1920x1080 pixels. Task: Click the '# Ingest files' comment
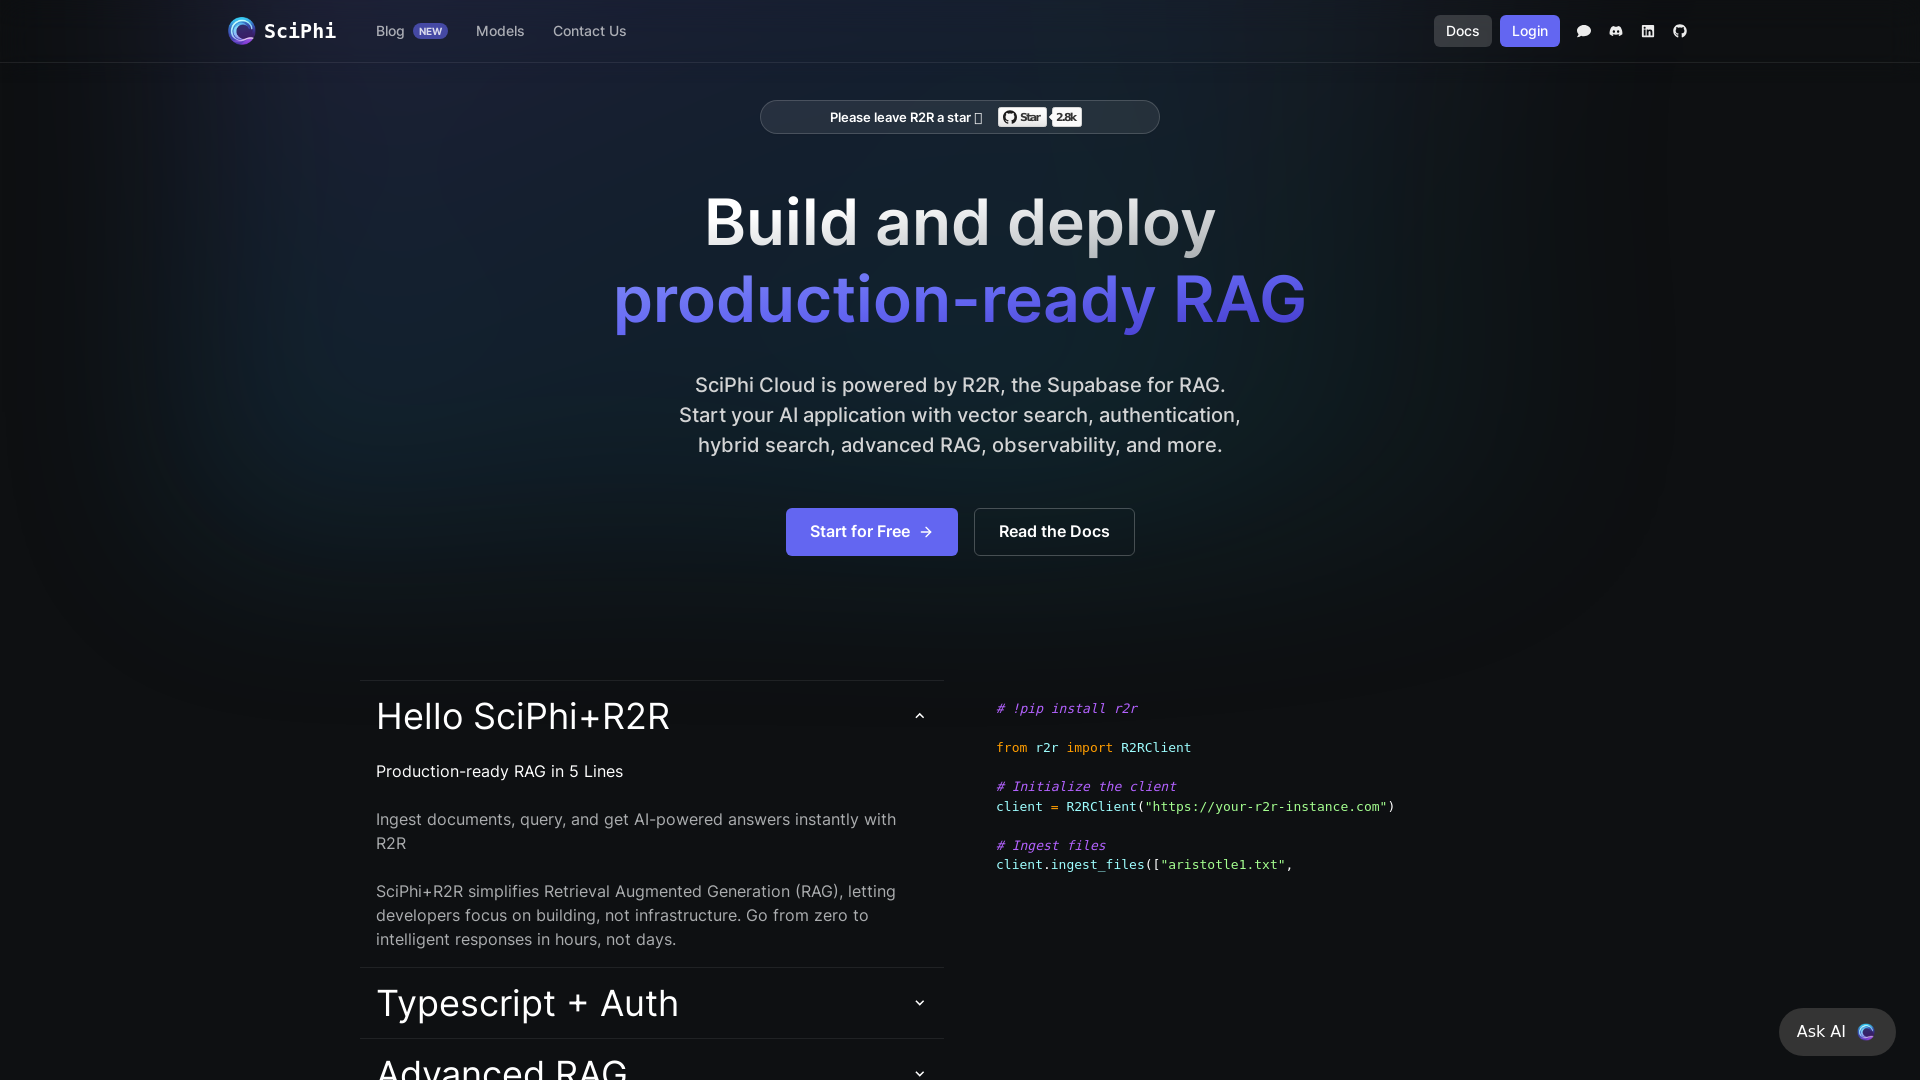click(1051, 845)
